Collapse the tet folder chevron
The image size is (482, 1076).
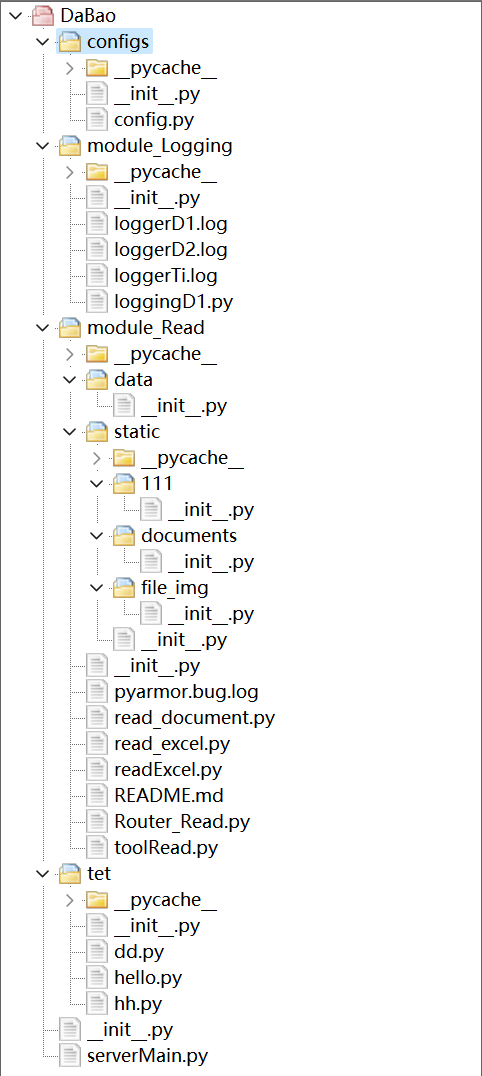[43, 874]
